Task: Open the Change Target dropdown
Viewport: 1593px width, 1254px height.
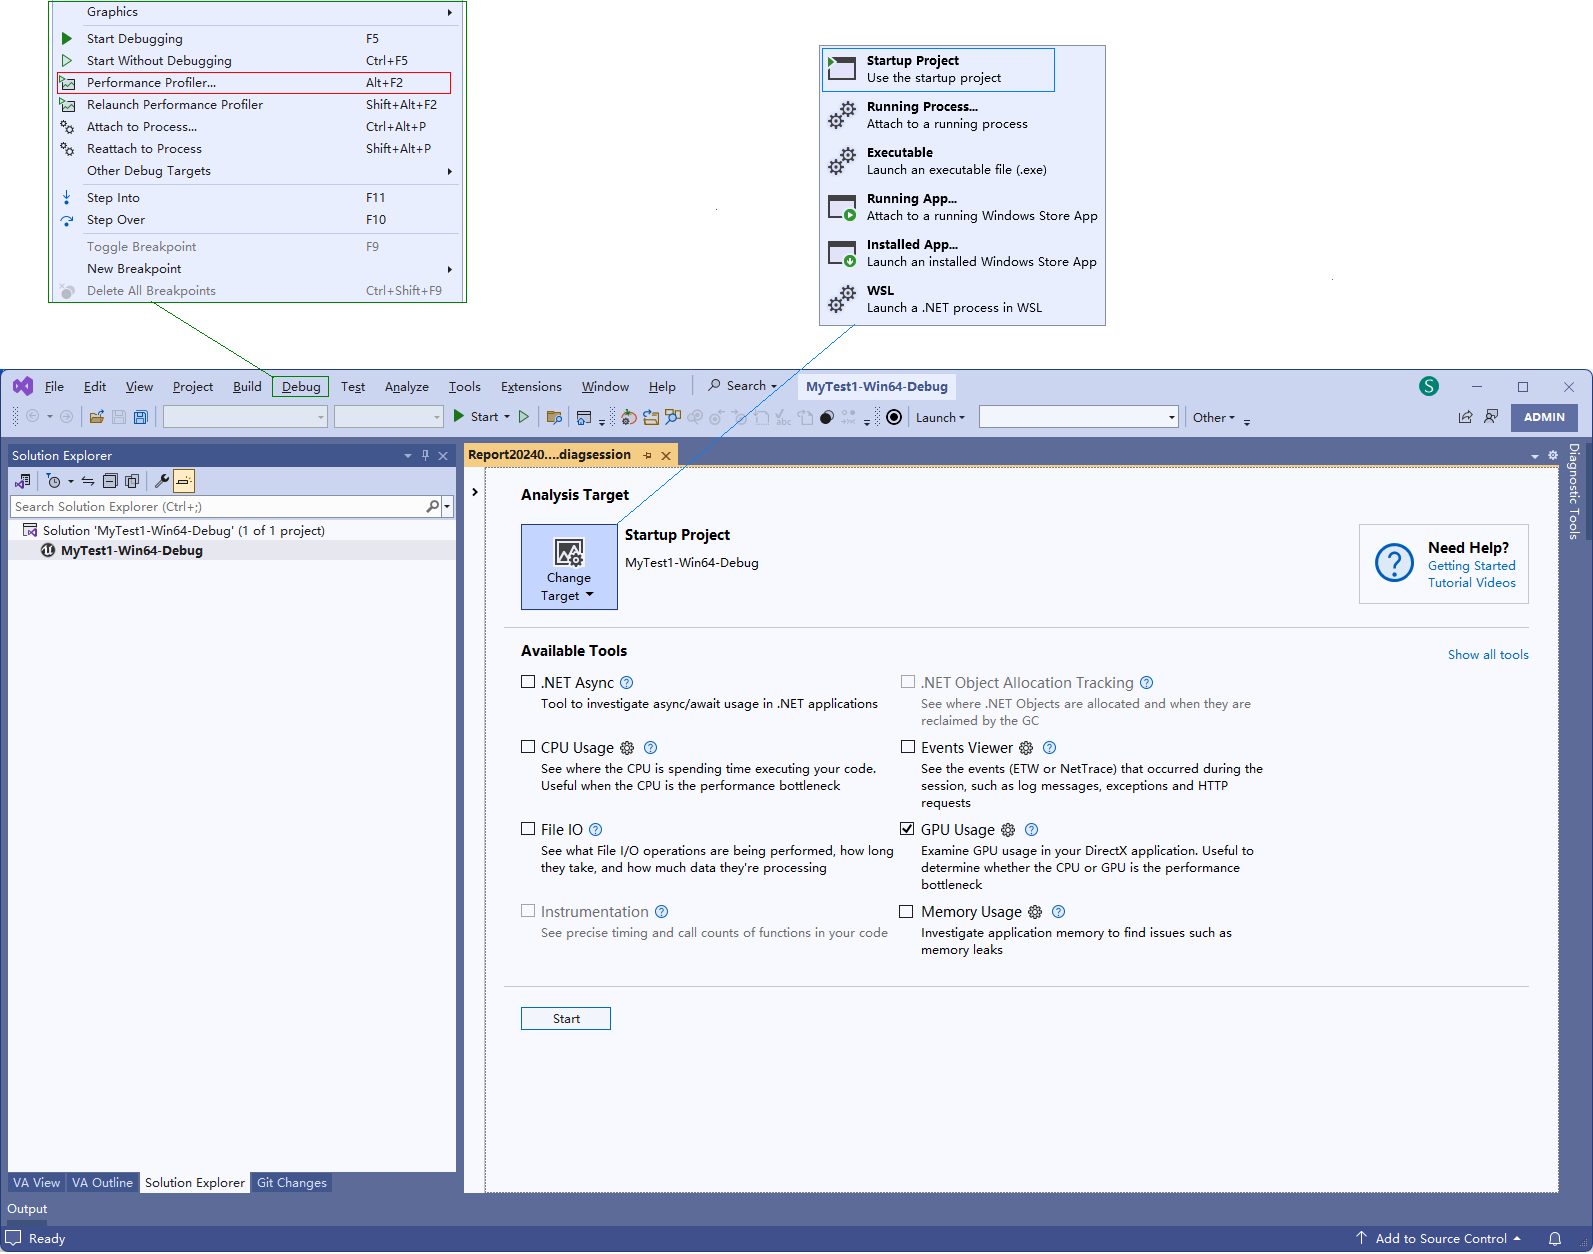Action: [569, 567]
